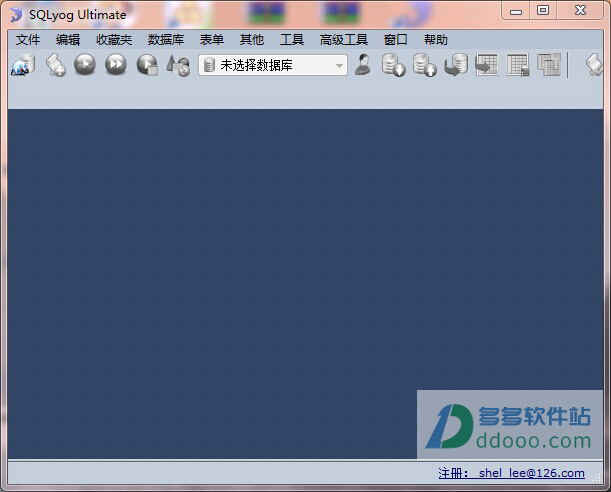Minimize the SQLyog Ultimate window

(516, 11)
